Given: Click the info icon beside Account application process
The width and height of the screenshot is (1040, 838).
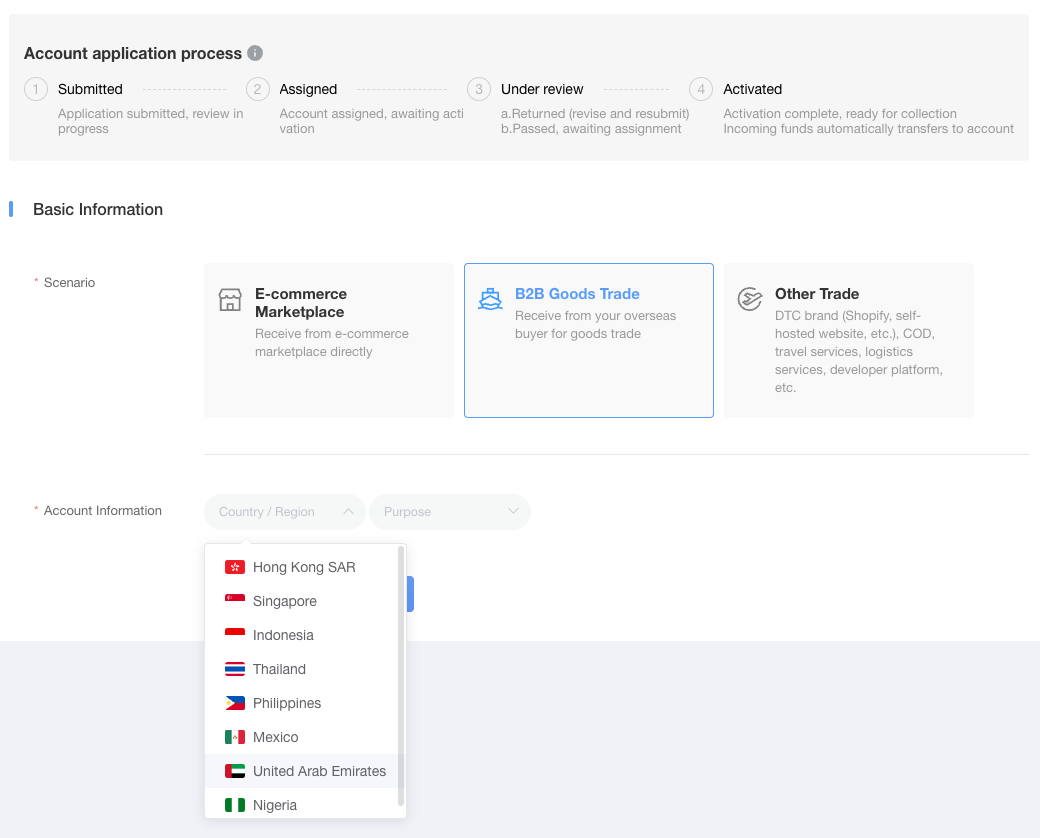Looking at the screenshot, I should 255,53.
